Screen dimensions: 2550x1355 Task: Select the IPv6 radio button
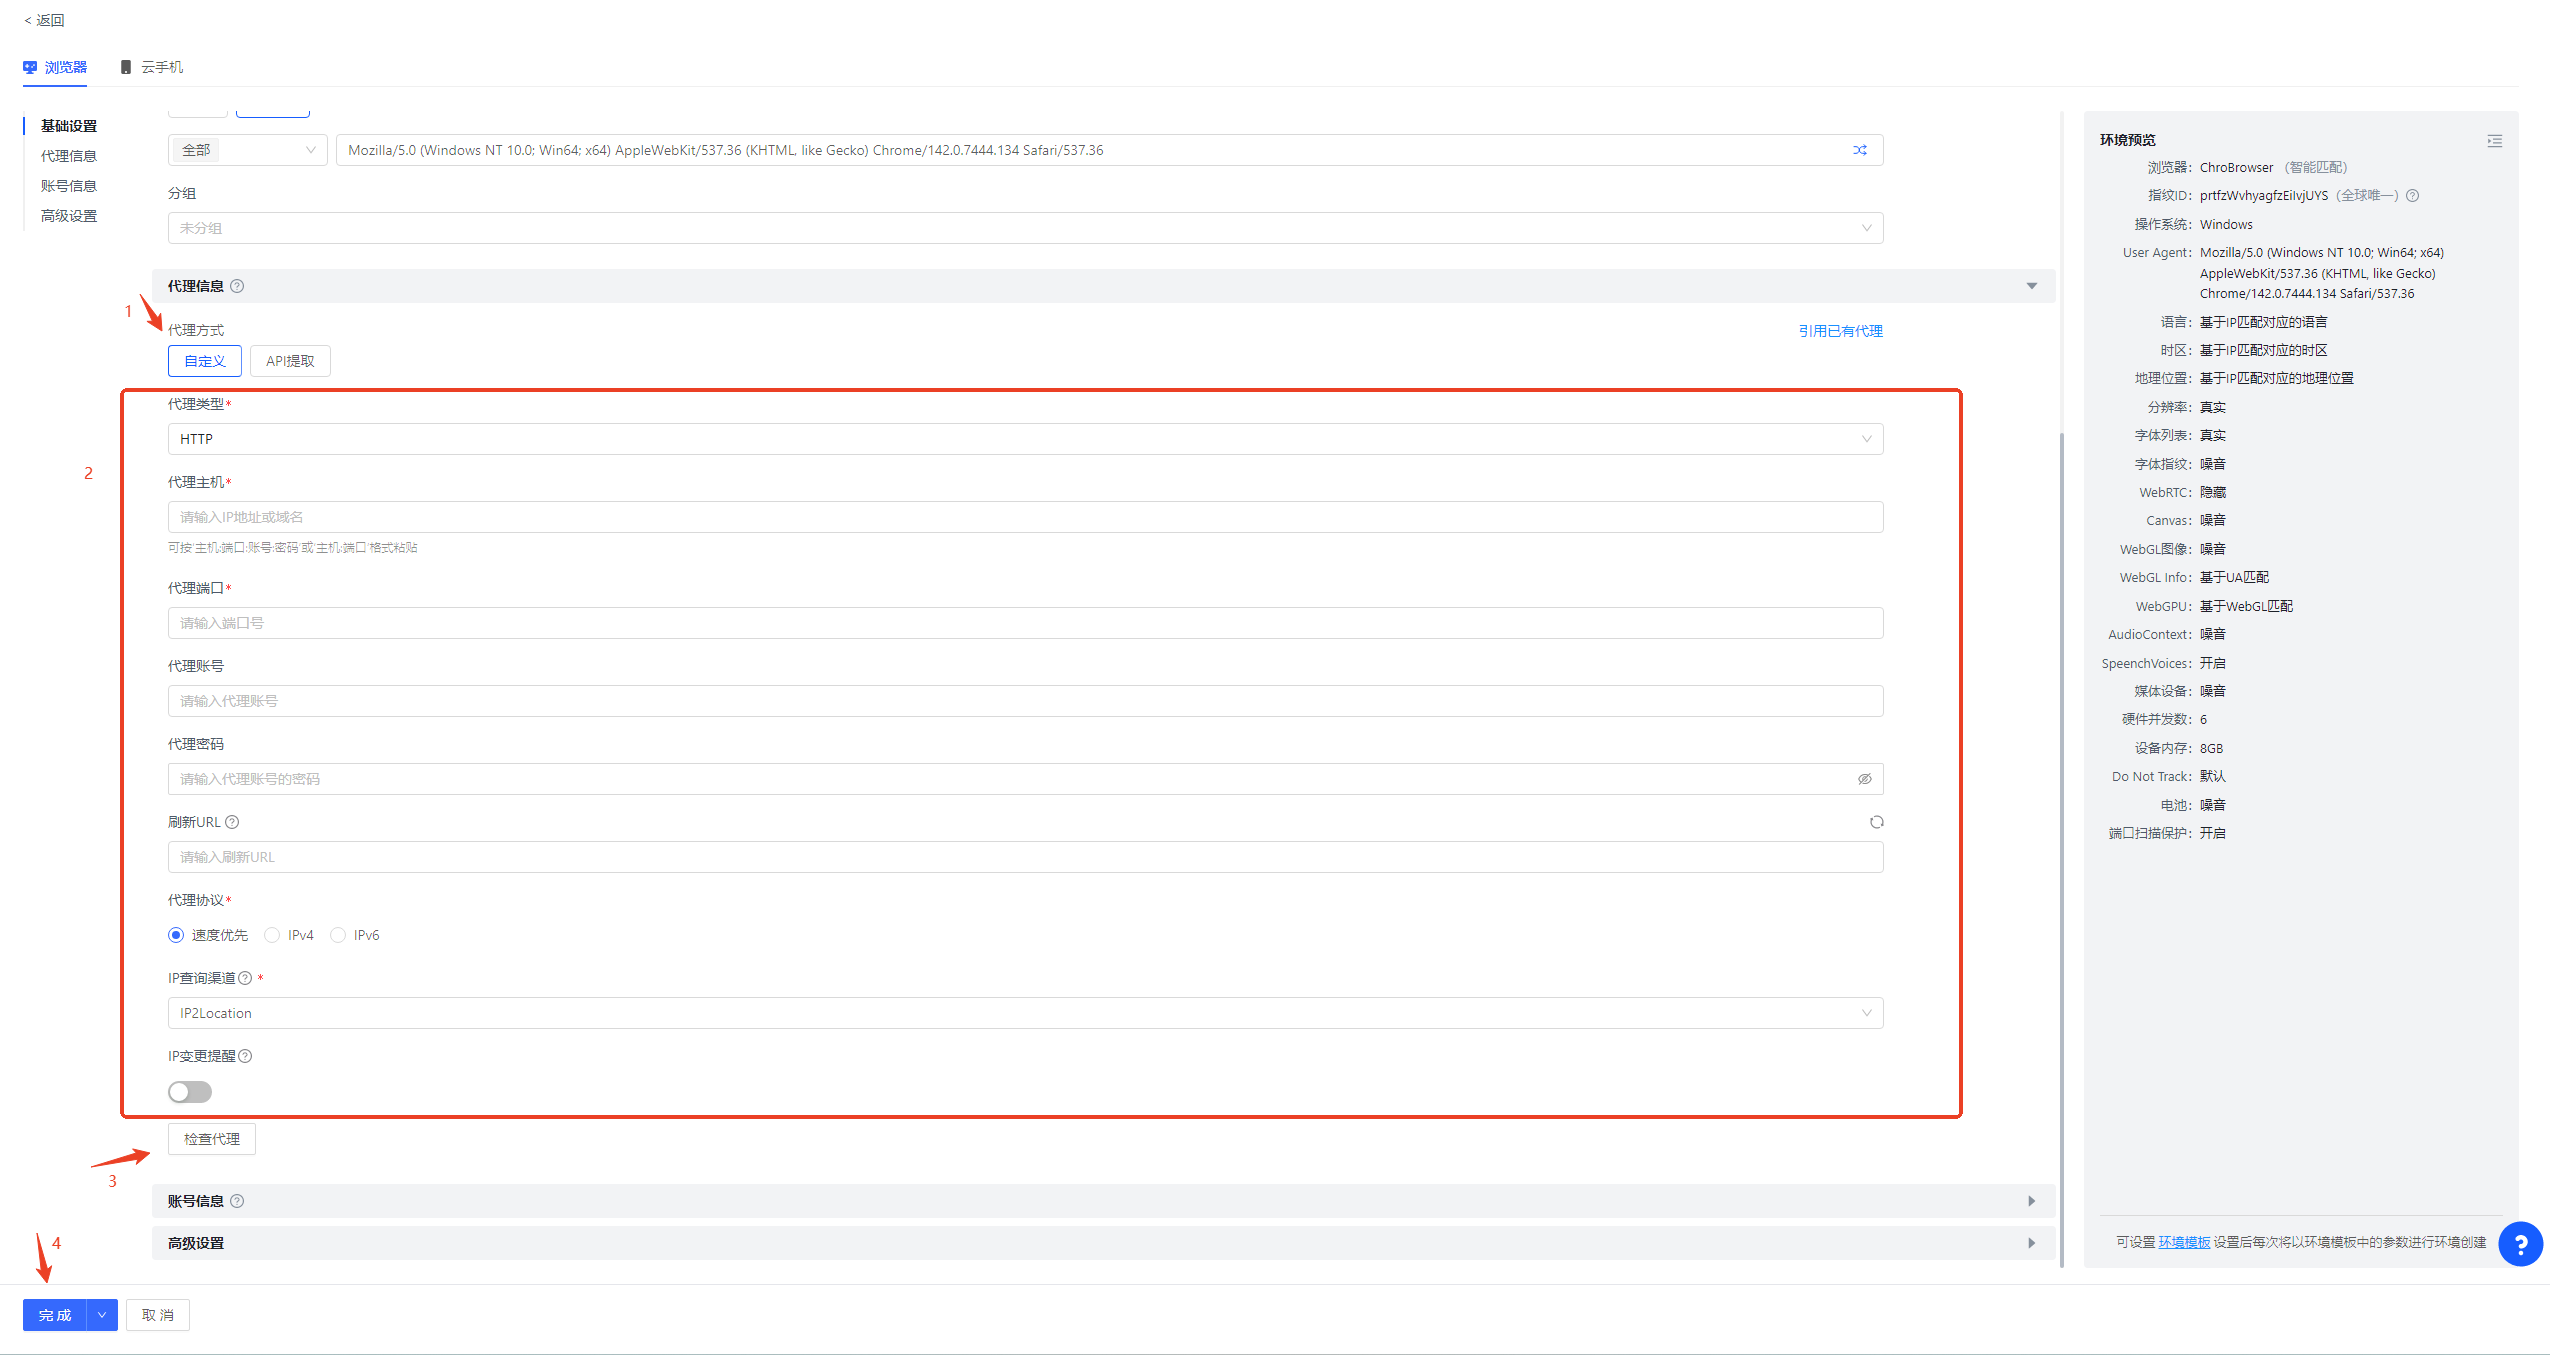[x=338, y=935]
